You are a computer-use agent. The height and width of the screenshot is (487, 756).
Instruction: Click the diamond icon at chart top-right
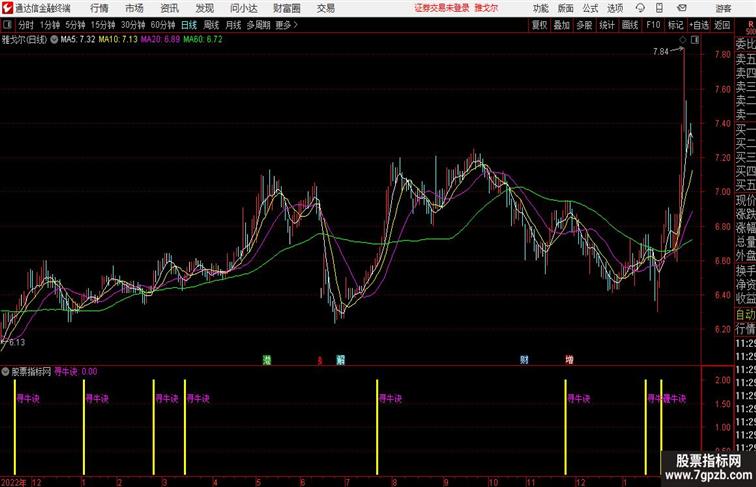coord(682,40)
